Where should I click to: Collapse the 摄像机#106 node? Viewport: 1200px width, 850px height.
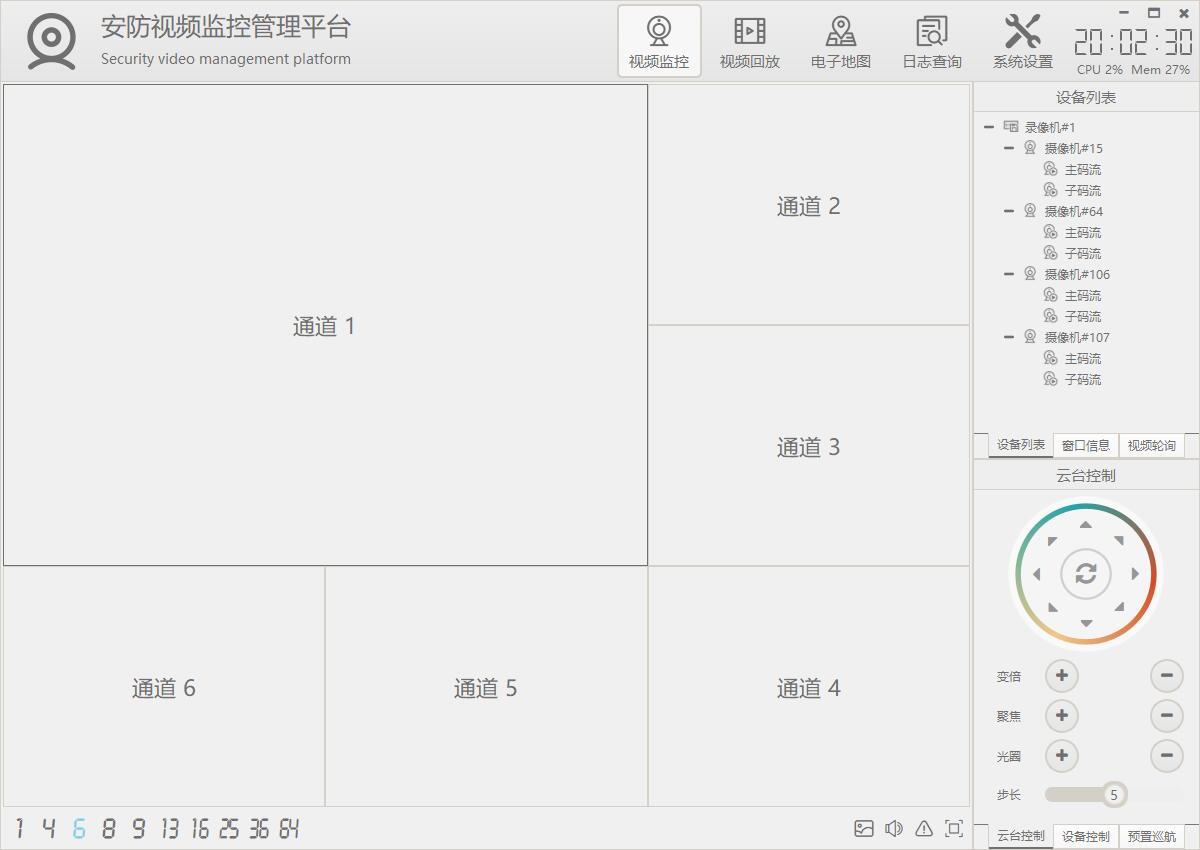1009,274
